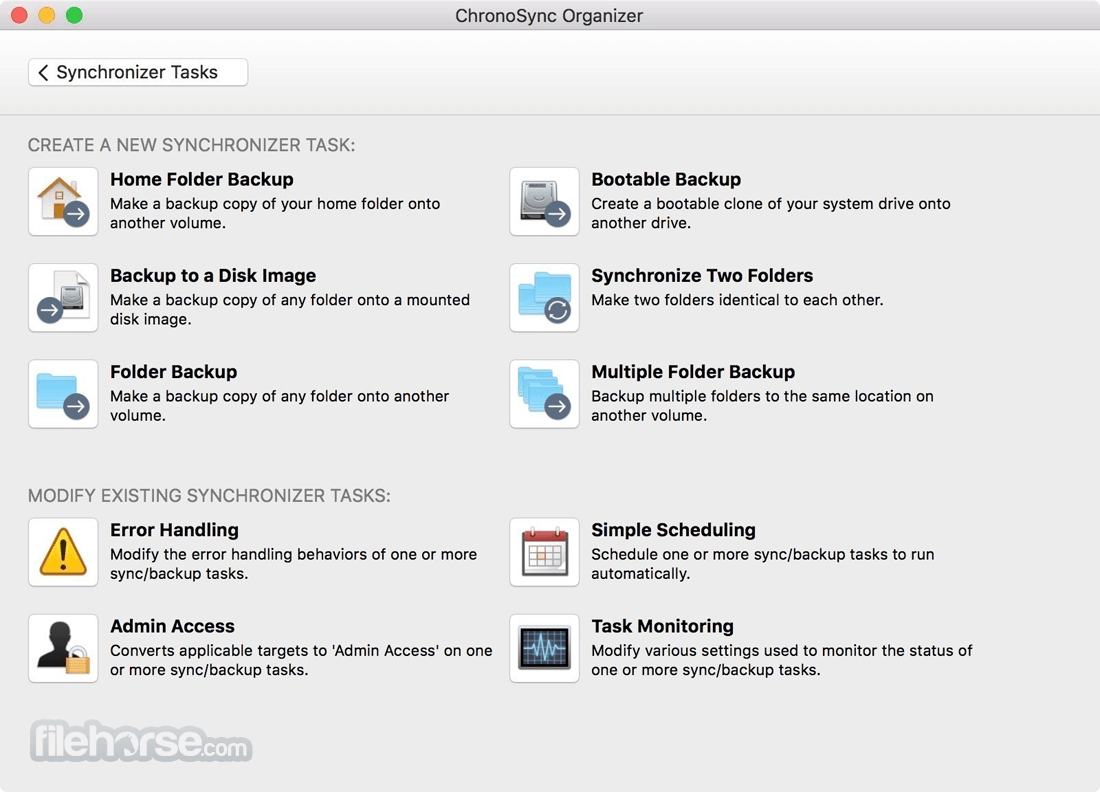Click the 'Modify the error handling behaviors' description
Viewport: 1100px width, 792px height.
point(293,564)
